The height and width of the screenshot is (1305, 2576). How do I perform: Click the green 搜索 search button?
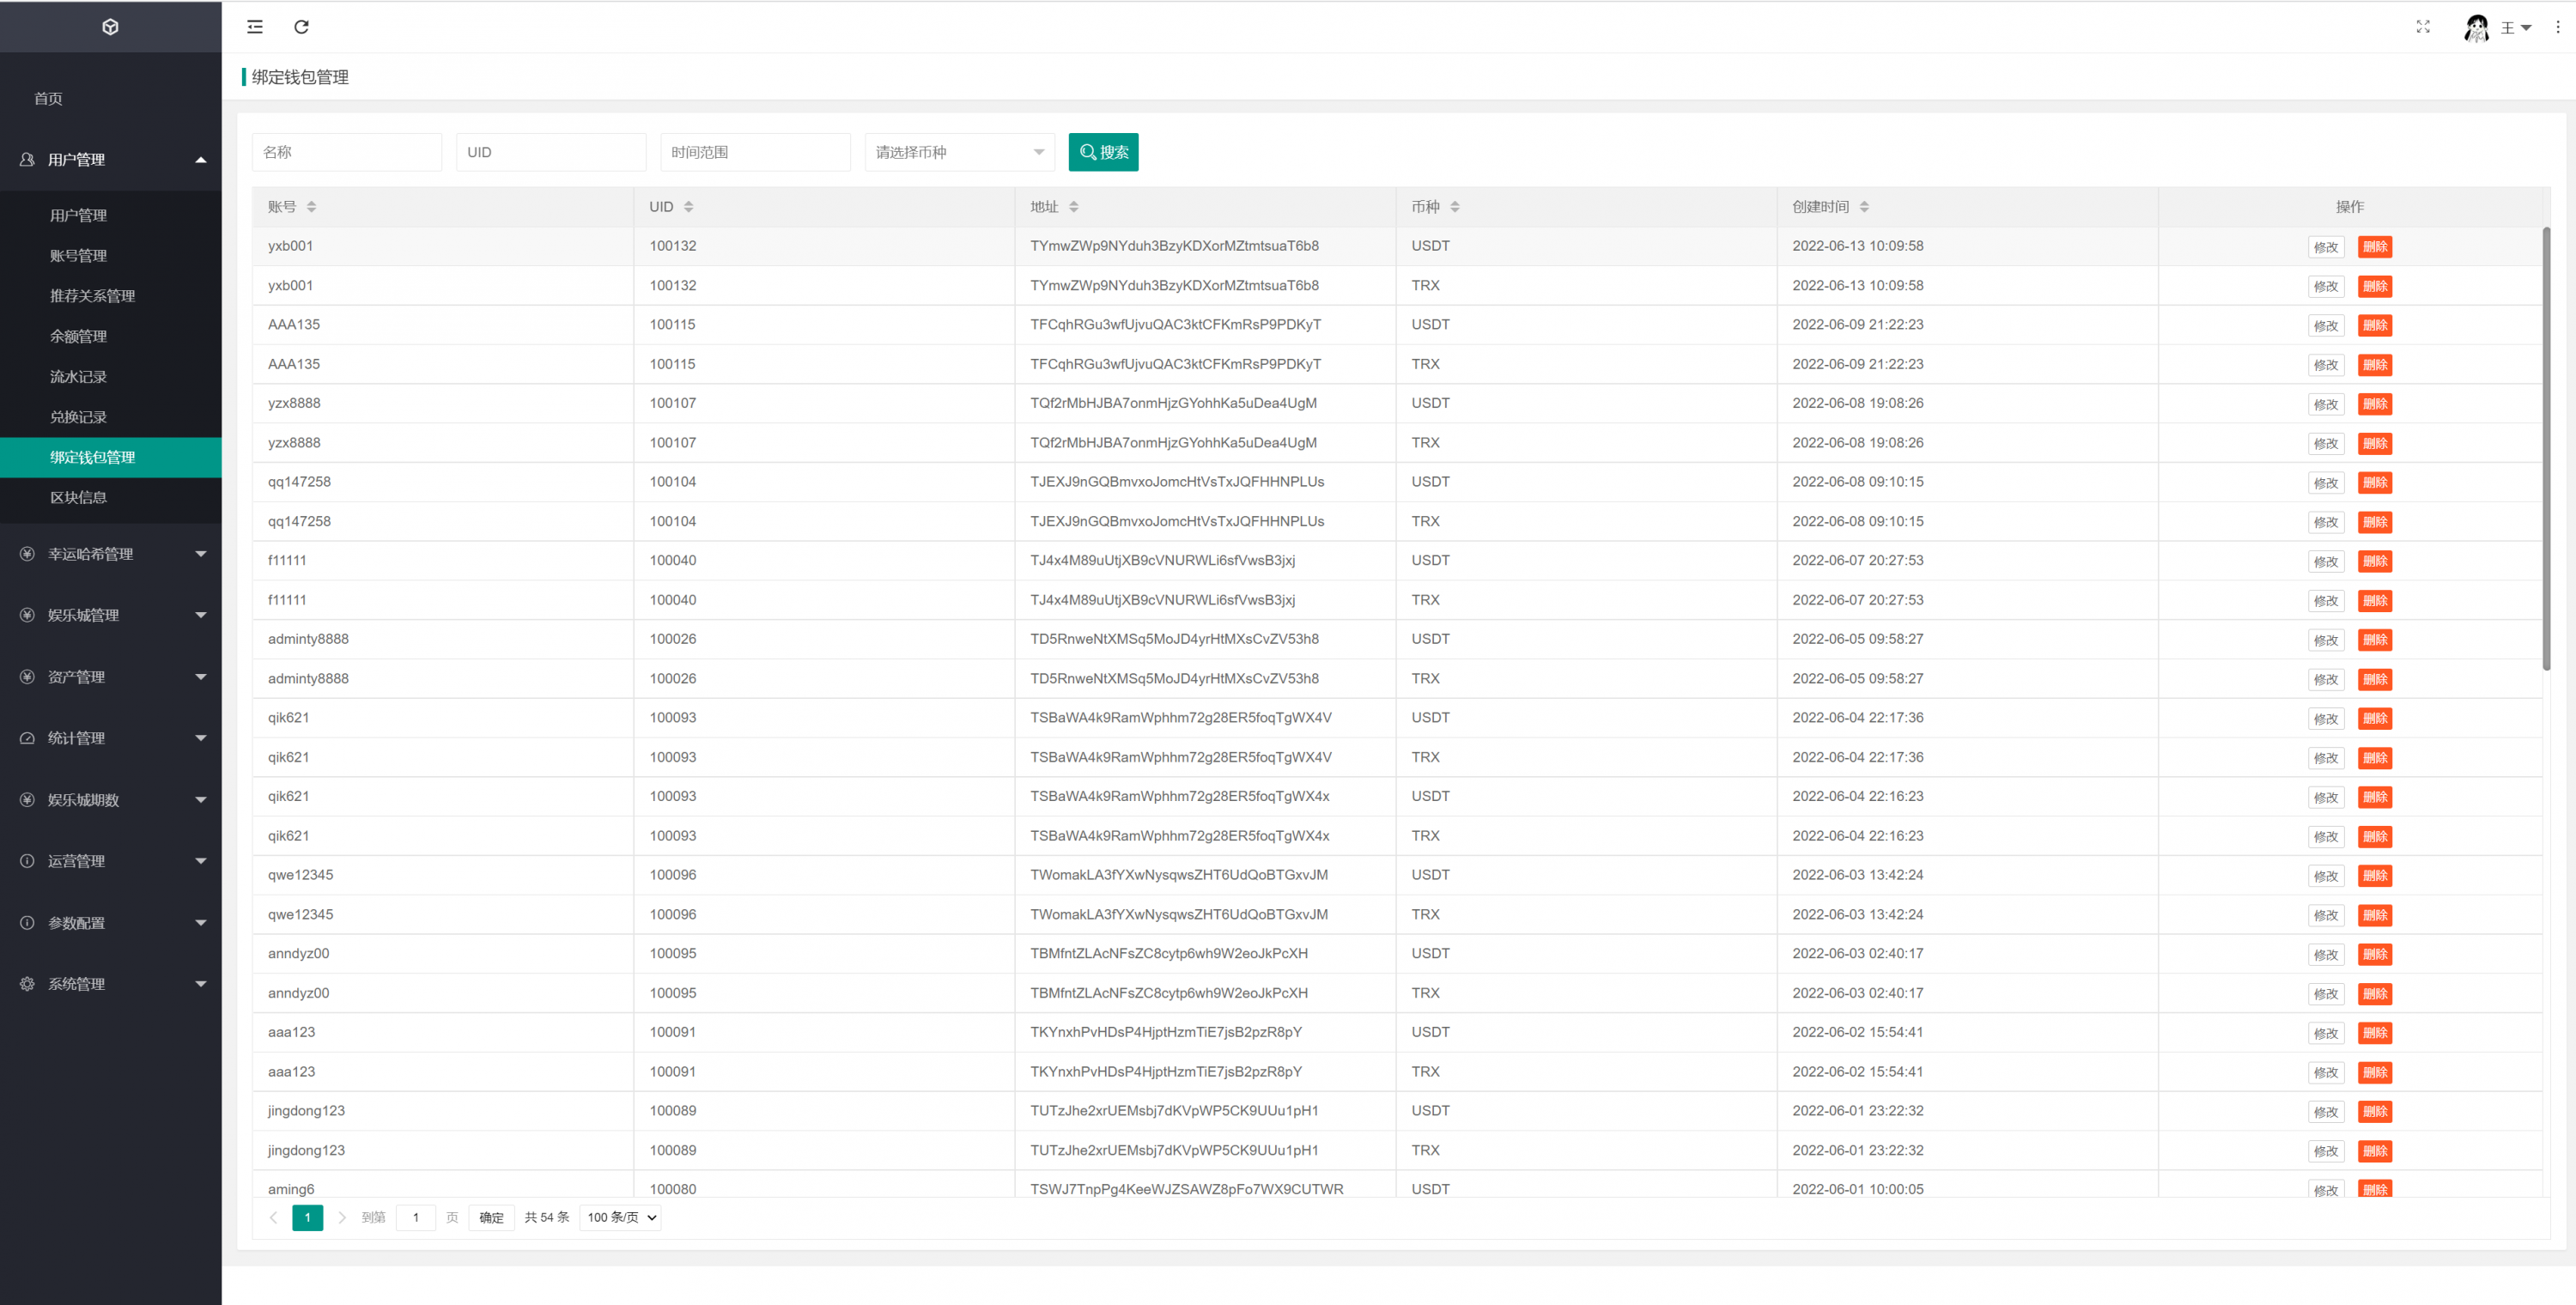pos(1103,152)
